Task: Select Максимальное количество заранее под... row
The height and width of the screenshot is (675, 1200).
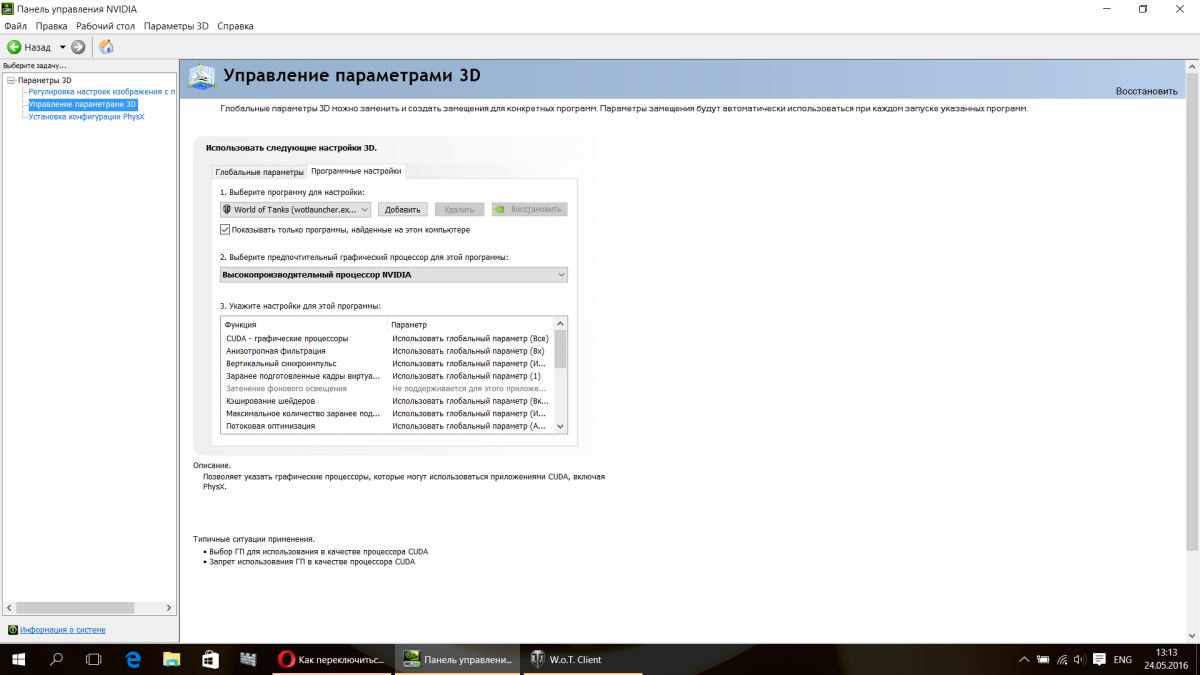Action: pyautogui.click(x=387, y=413)
